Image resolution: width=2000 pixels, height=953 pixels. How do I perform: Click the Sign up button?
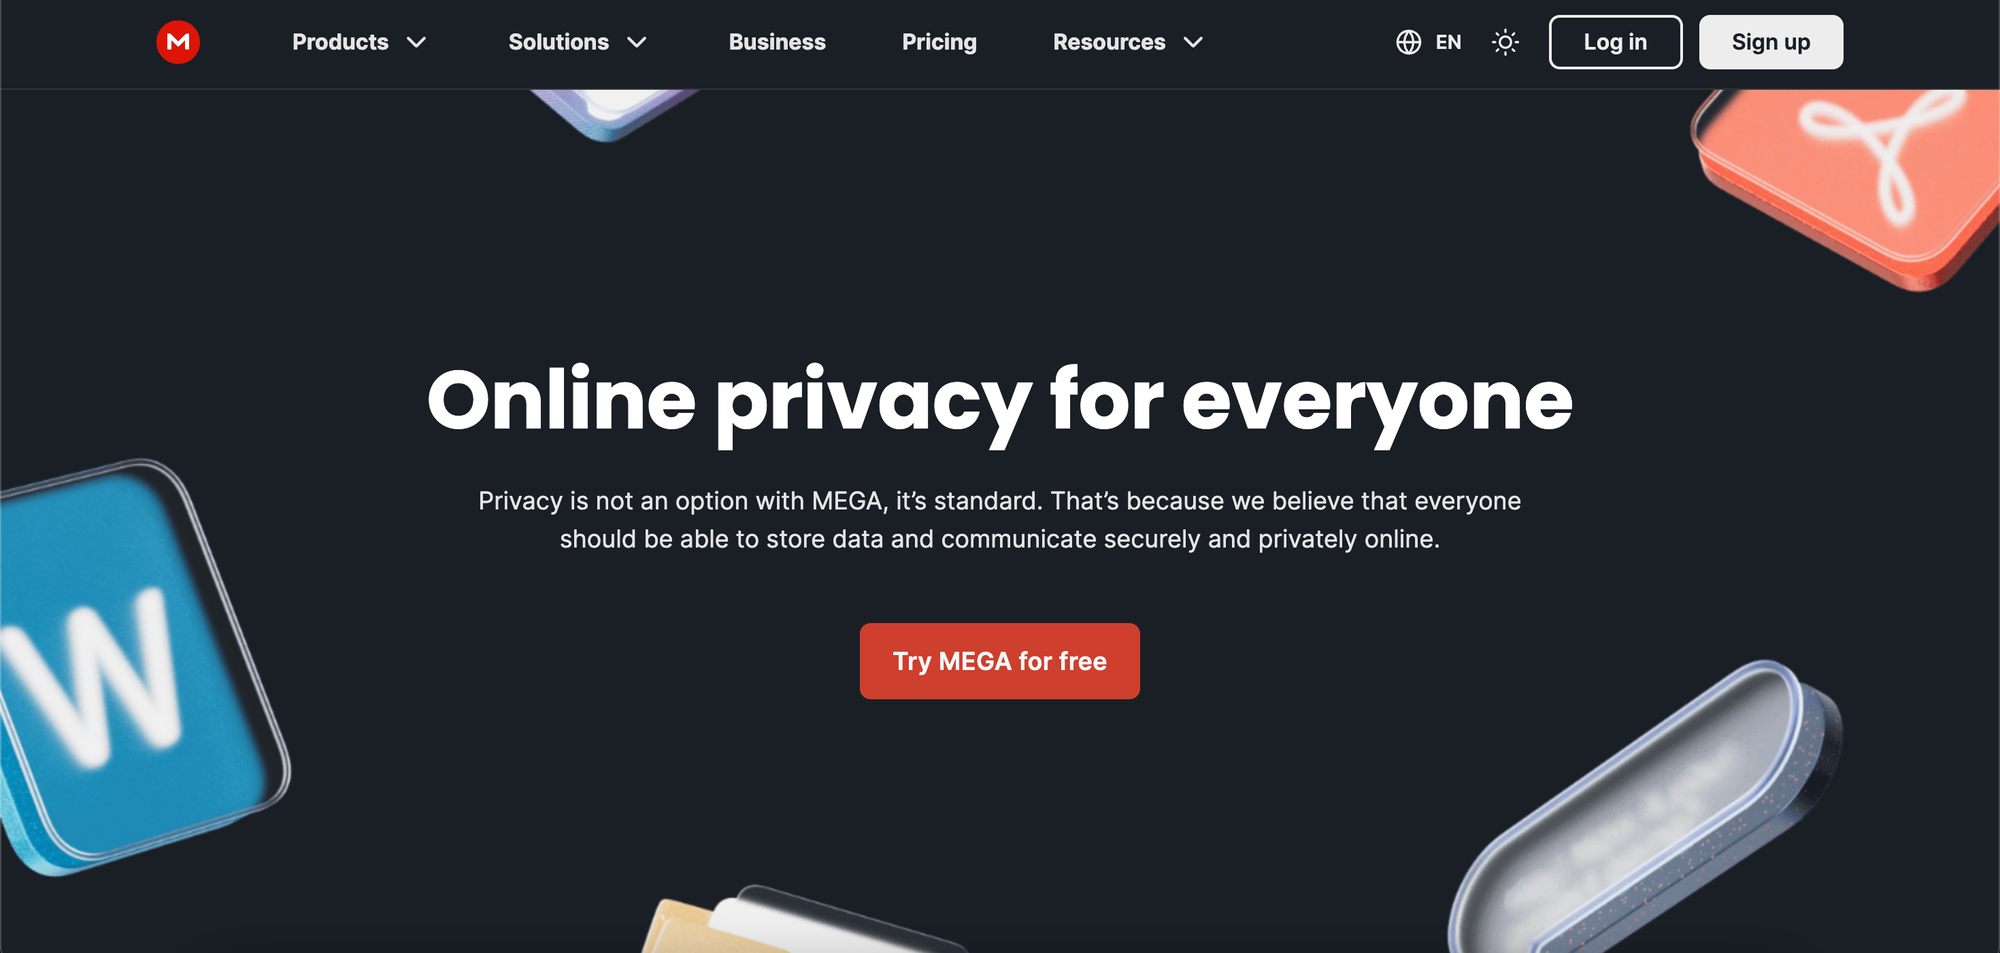pyautogui.click(x=1770, y=42)
